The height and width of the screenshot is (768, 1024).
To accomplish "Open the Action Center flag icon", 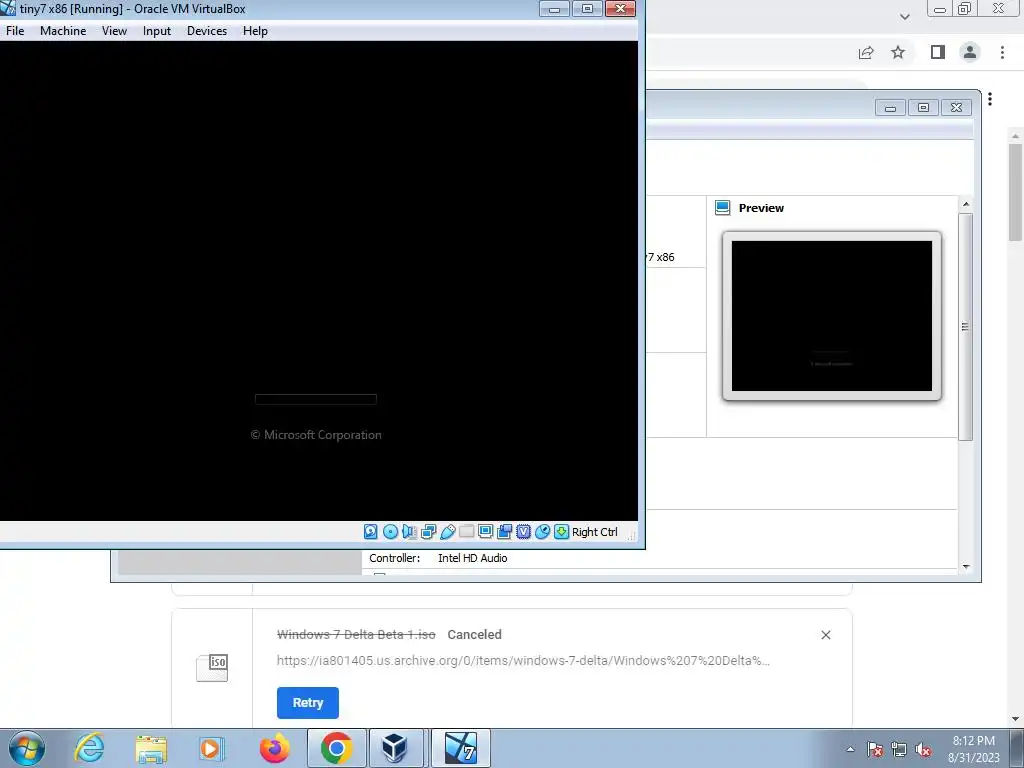I will pyautogui.click(x=875, y=749).
